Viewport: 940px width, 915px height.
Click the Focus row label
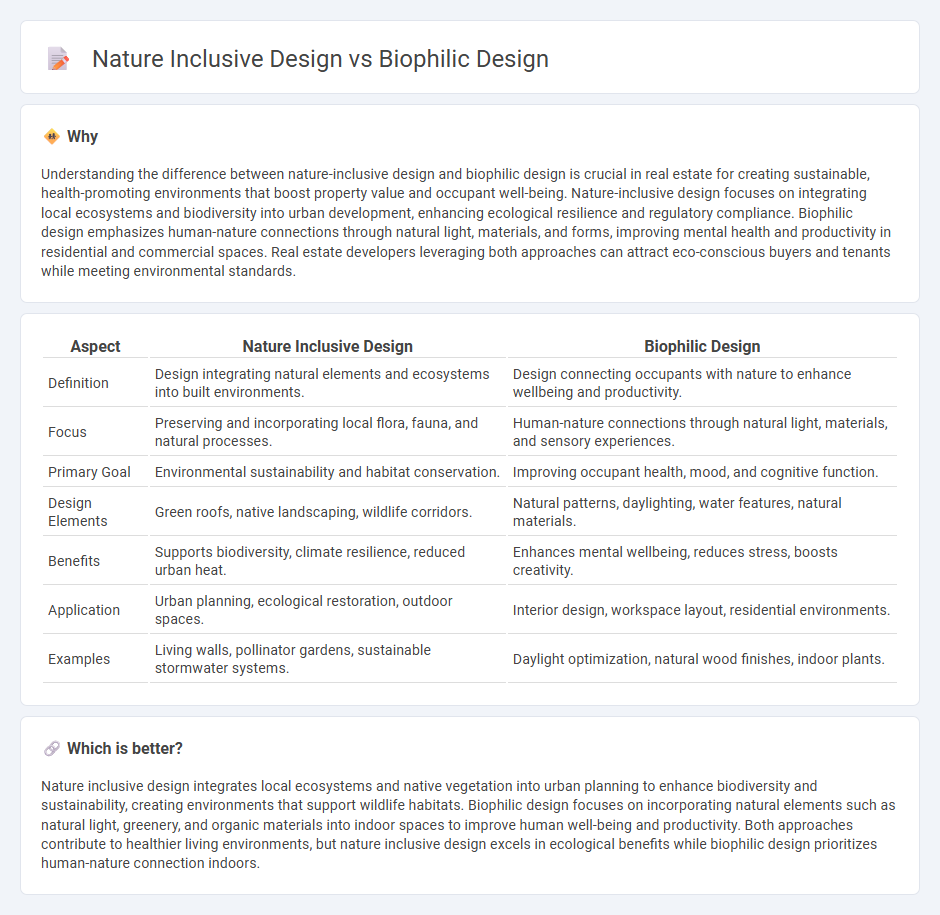[x=67, y=432]
